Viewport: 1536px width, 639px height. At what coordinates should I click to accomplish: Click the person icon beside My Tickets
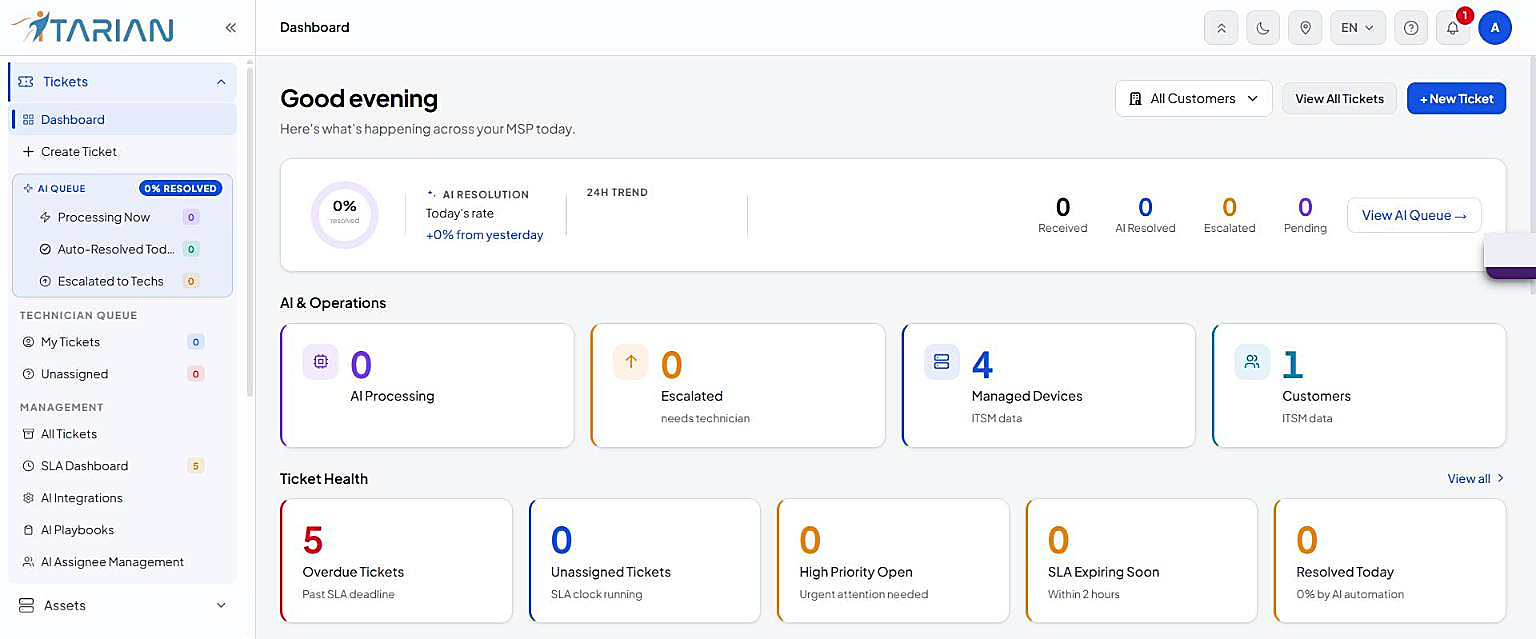tap(28, 342)
